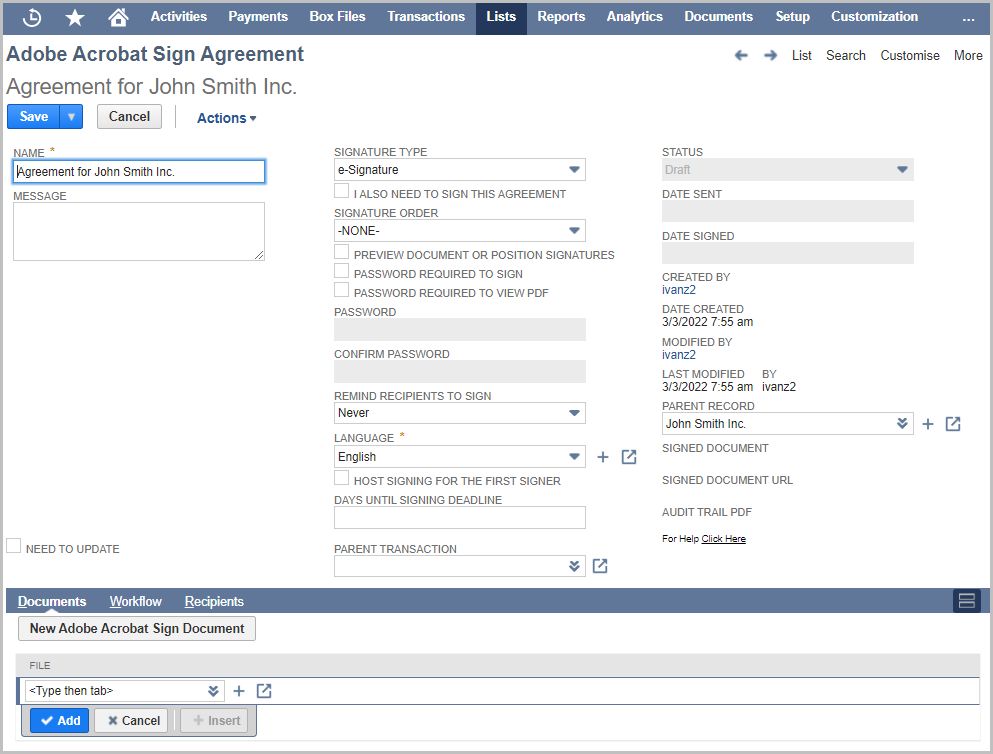
Task: Switch to the Workflow subtab
Action: [x=136, y=601]
